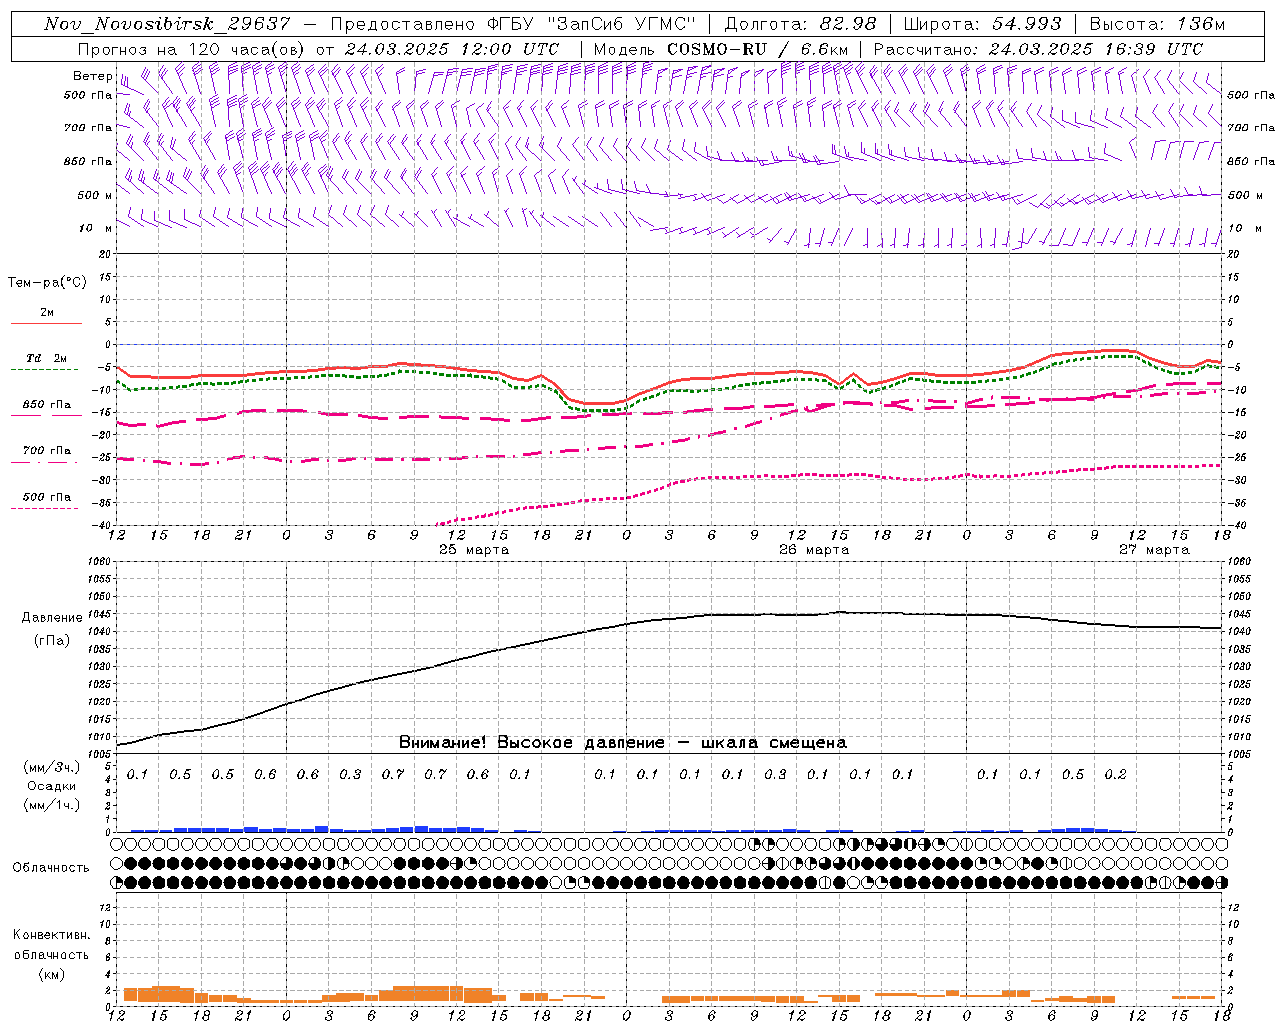The height and width of the screenshot is (1024, 1280).
Task: Click the (гПа) pressure unit label
Action: [52, 641]
